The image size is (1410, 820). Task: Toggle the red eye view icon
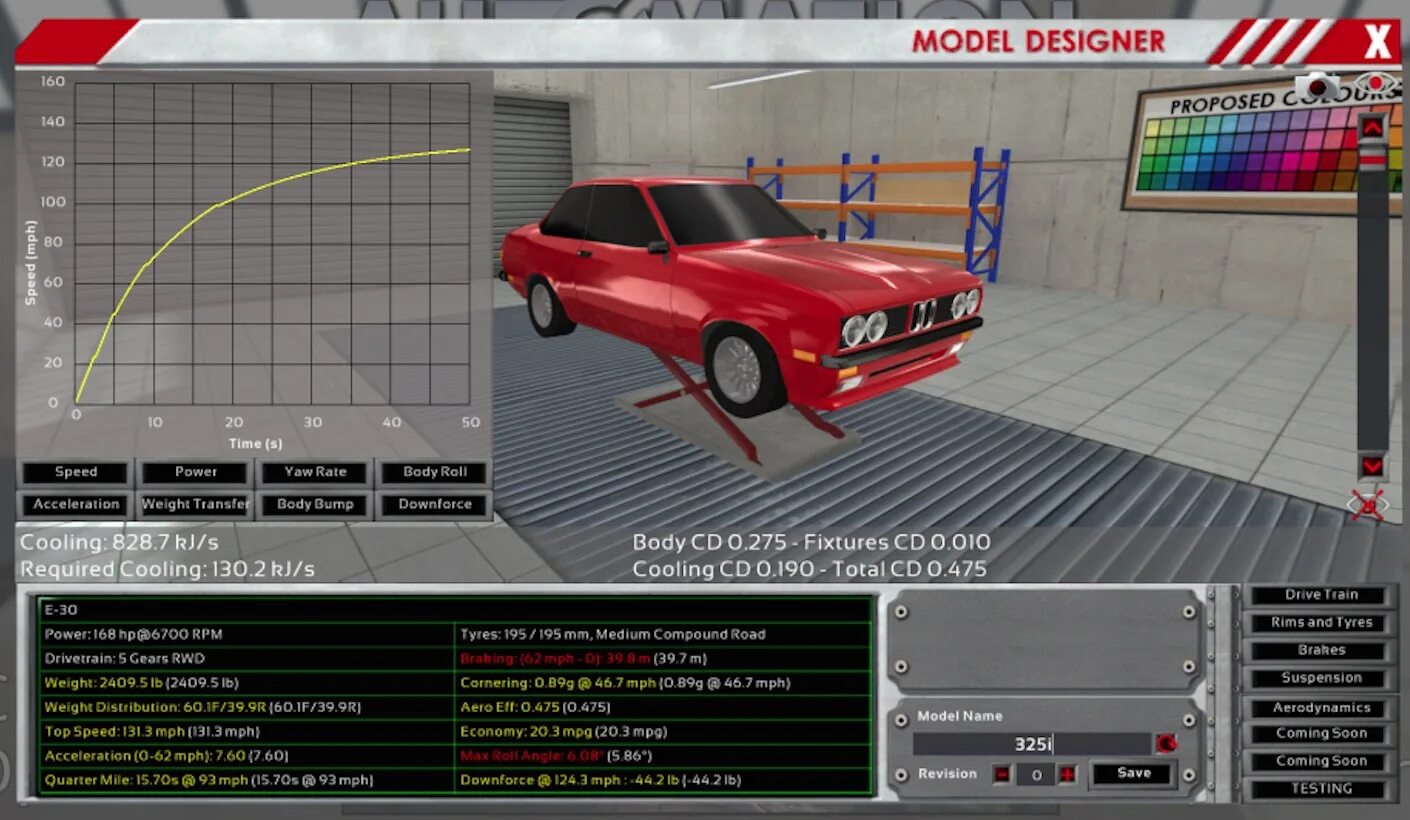coord(1377,84)
